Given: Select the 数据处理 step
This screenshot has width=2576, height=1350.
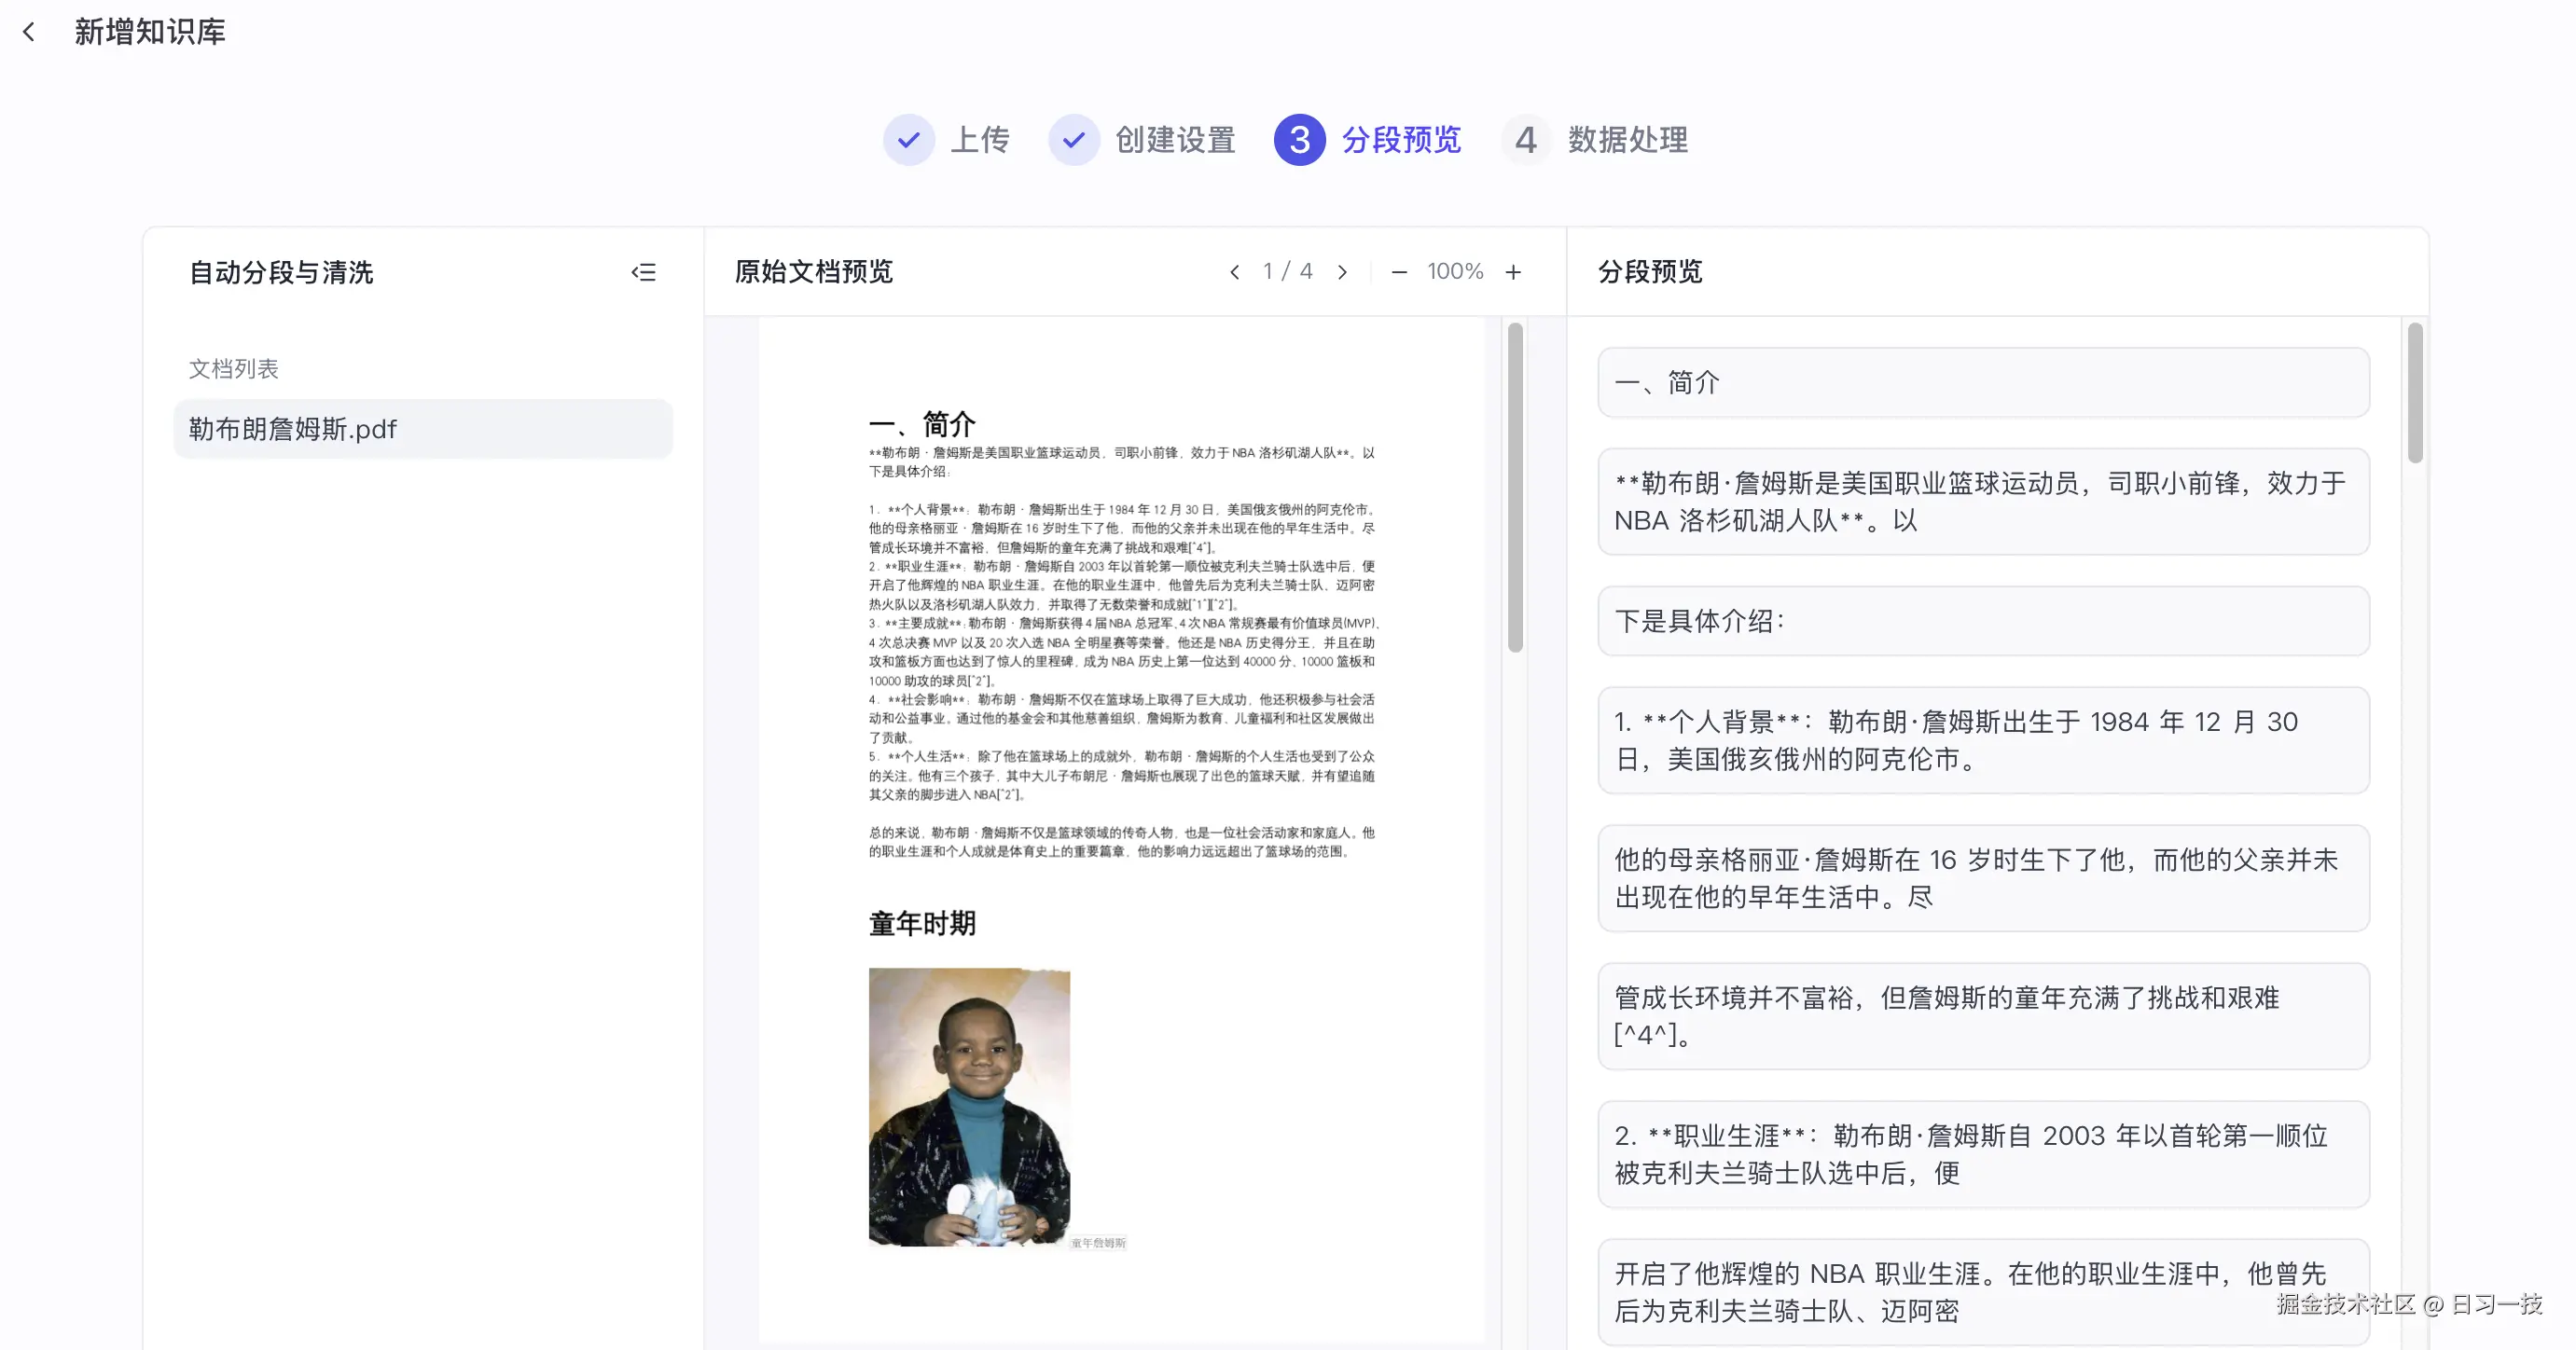Looking at the screenshot, I should (x=1626, y=140).
